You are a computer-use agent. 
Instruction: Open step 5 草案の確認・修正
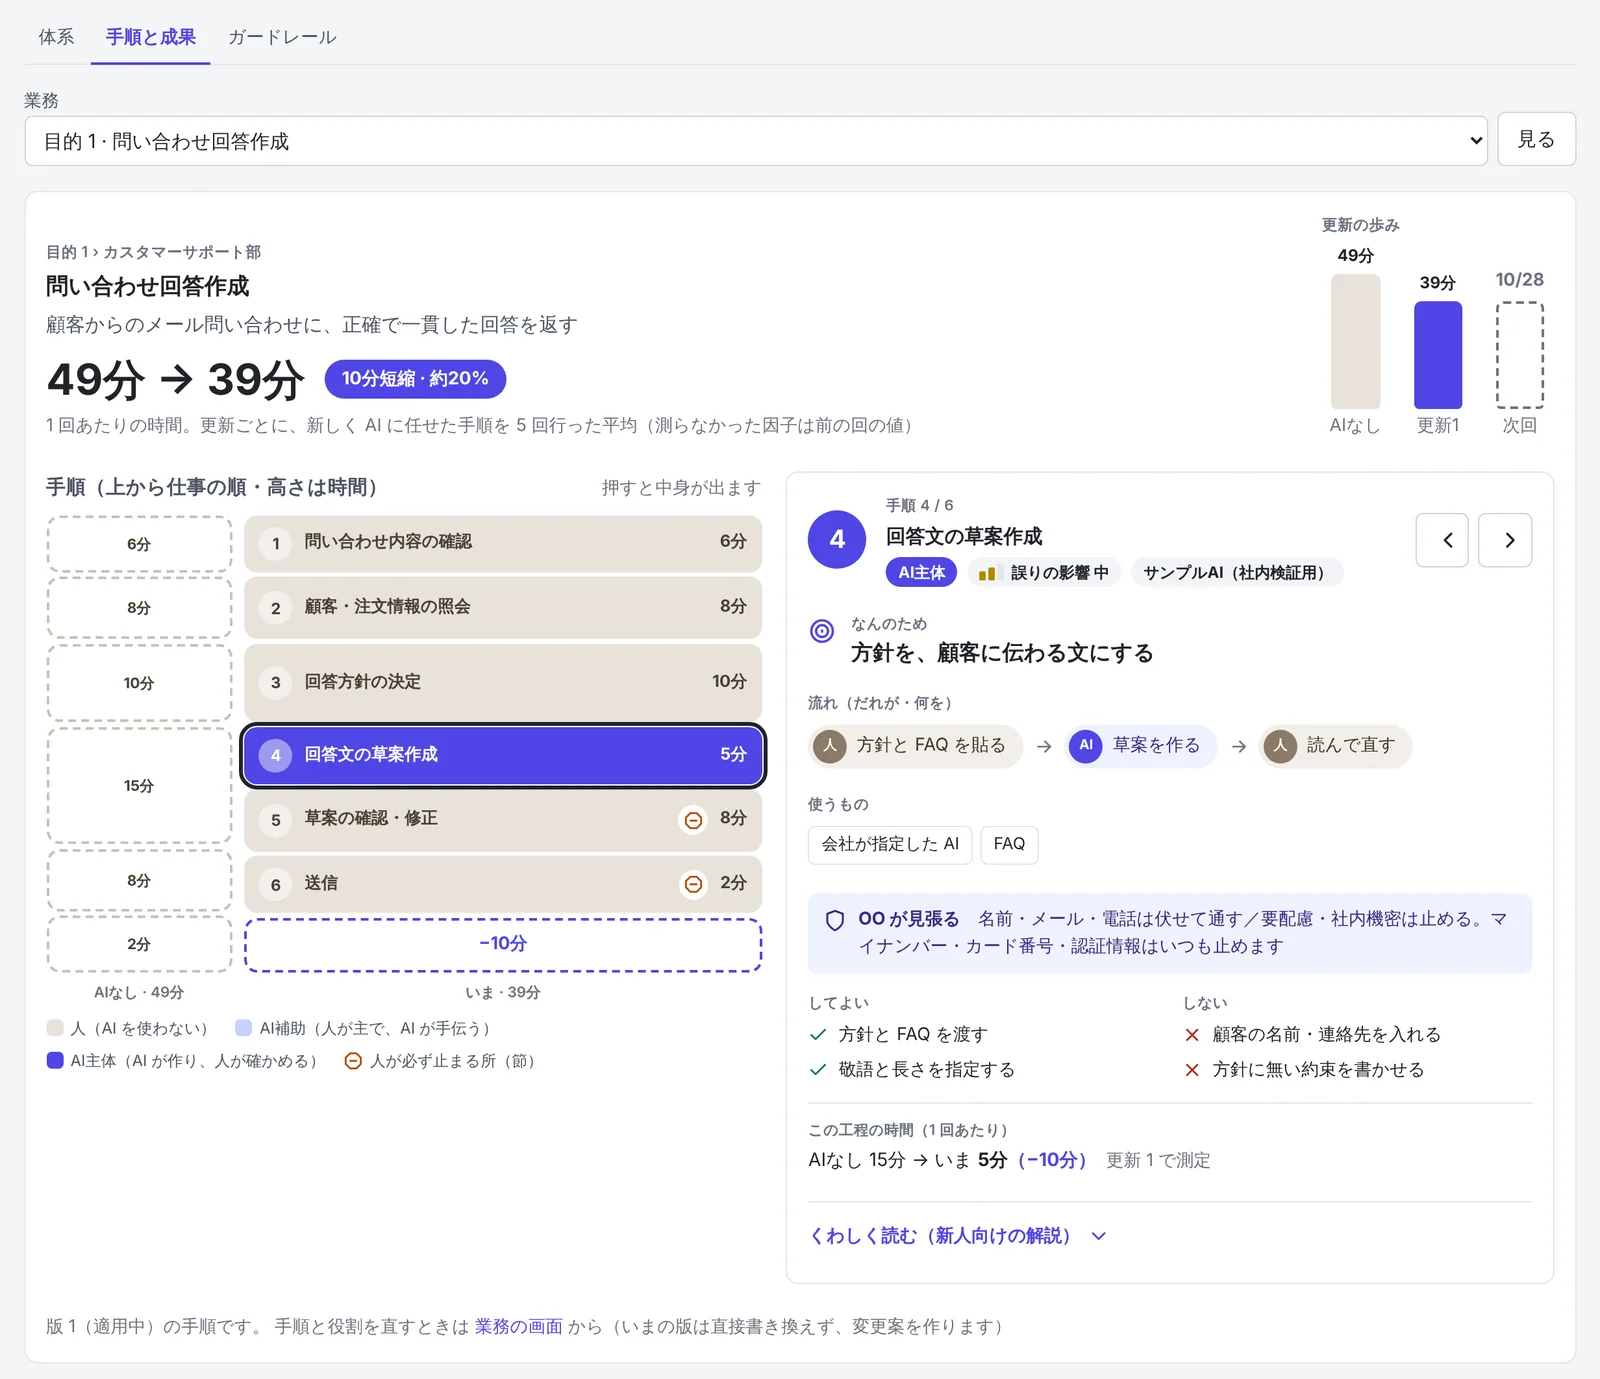coord(503,820)
